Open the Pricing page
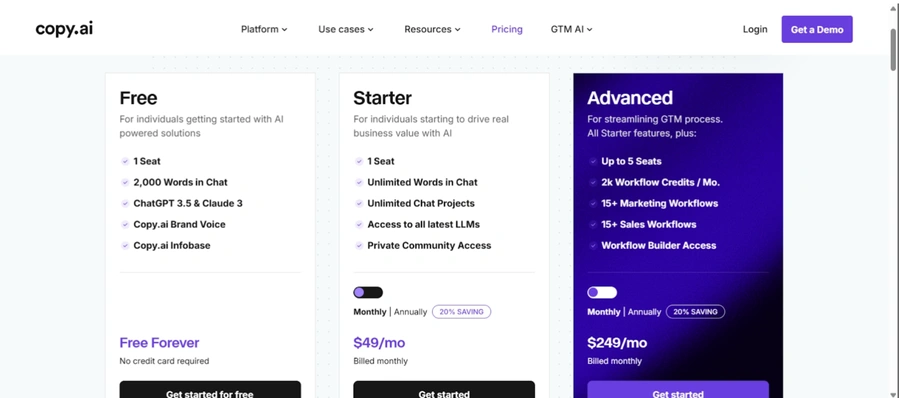 [507, 29]
